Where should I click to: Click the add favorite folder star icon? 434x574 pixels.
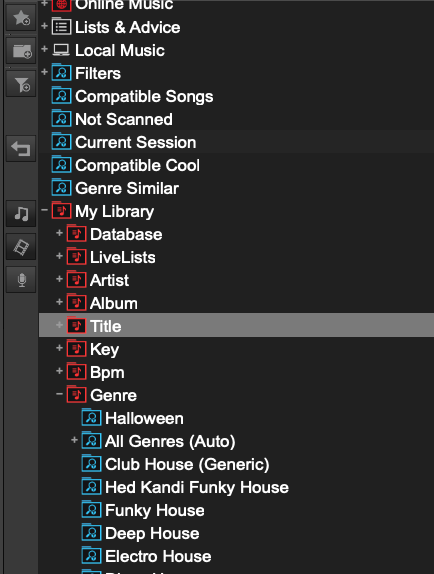[x=21, y=18]
